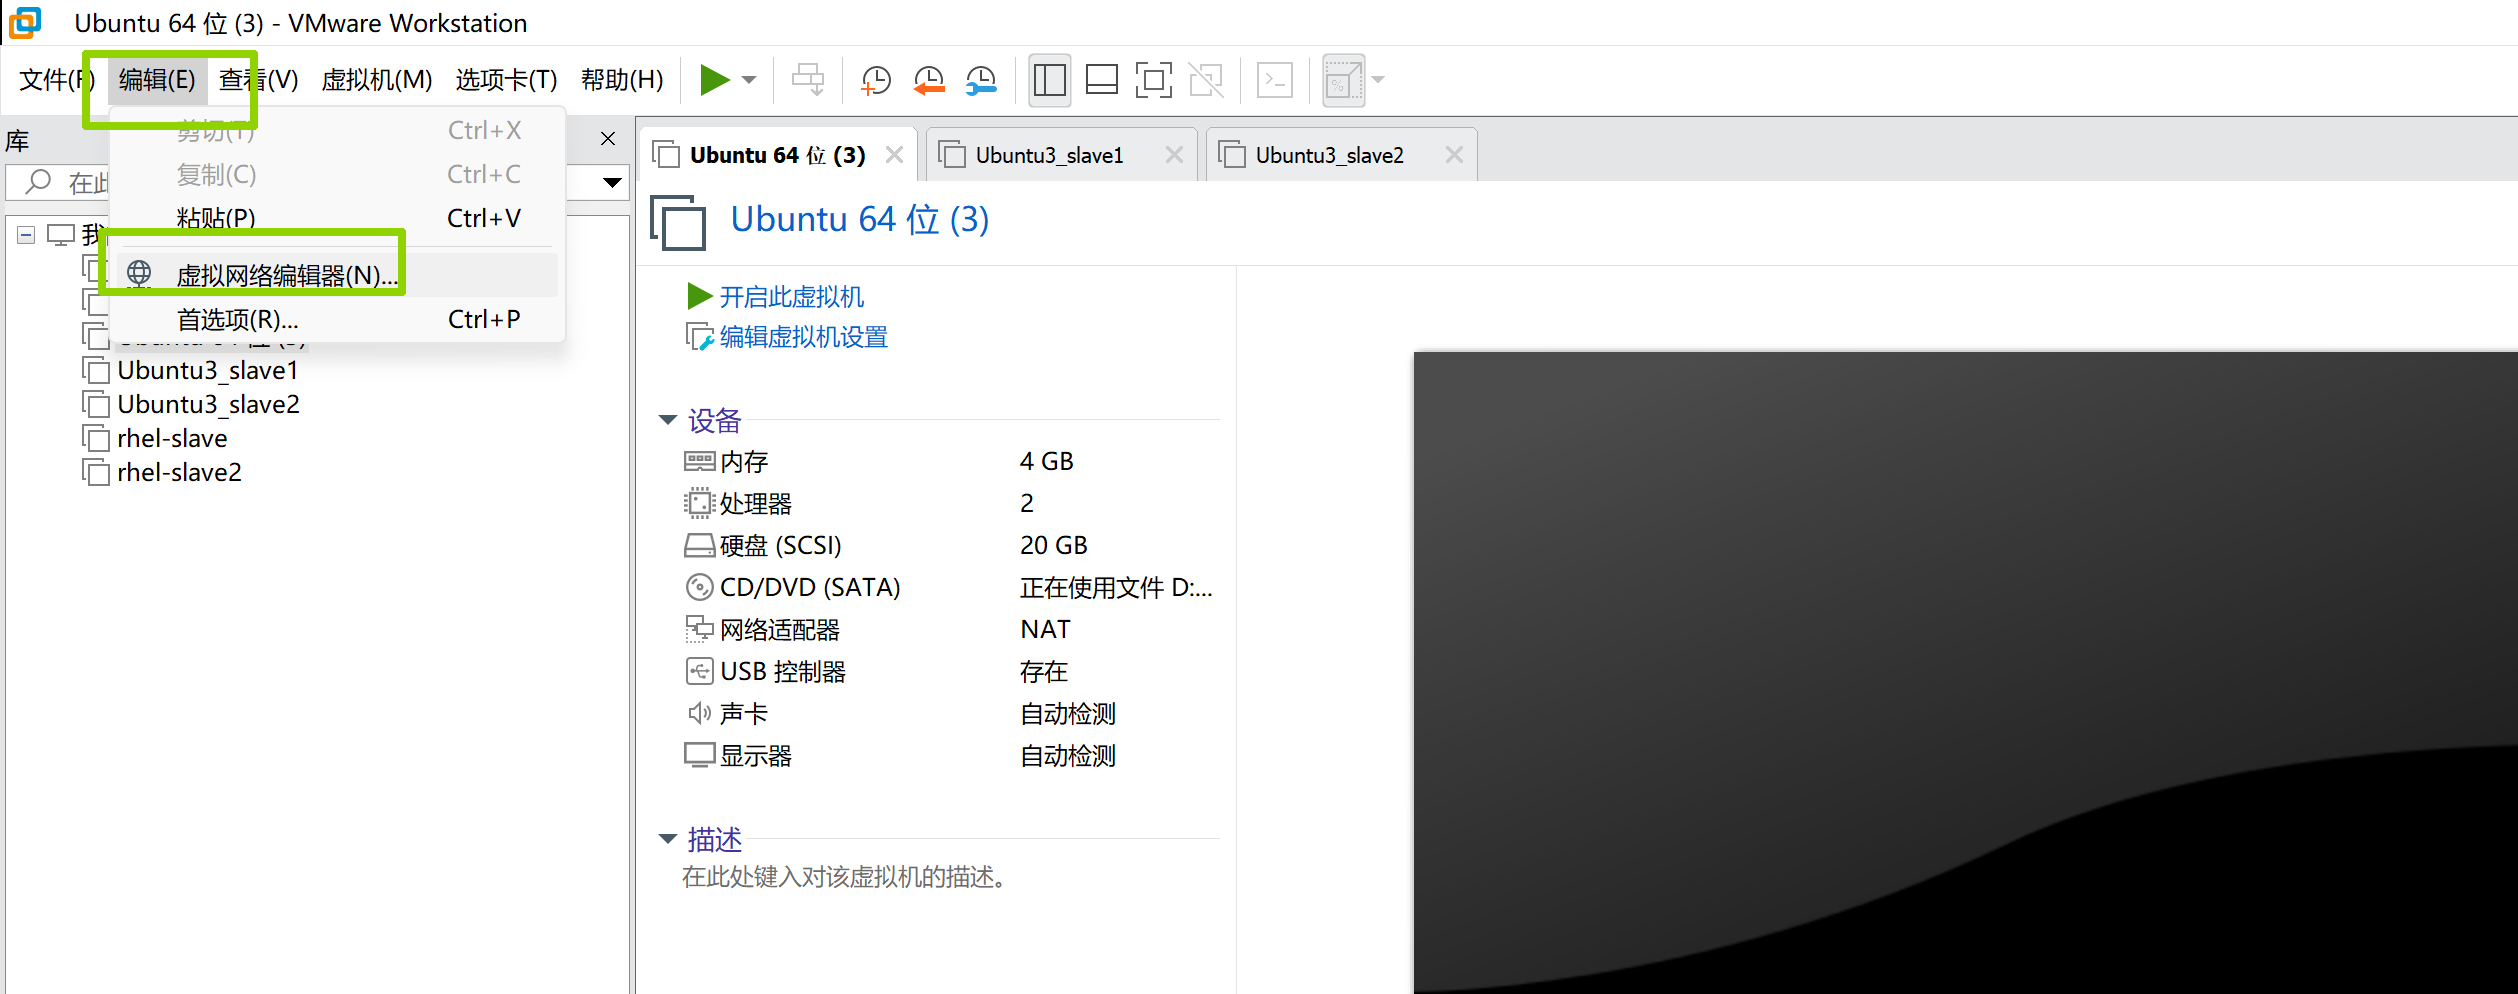Click the Ubuntu3_slave1 tab VM icon
This screenshot has height=994, width=2518.
coord(952,155)
